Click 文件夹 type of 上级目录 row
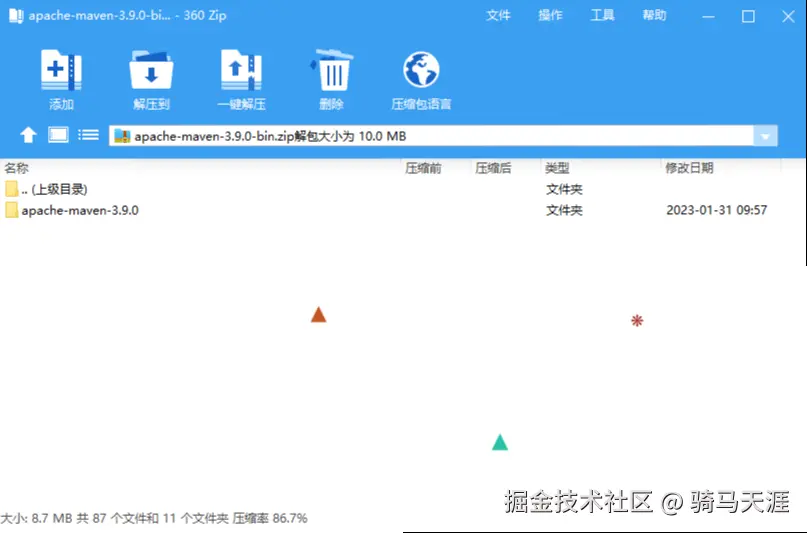Screen dimensions: 807x533 (564, 189)
